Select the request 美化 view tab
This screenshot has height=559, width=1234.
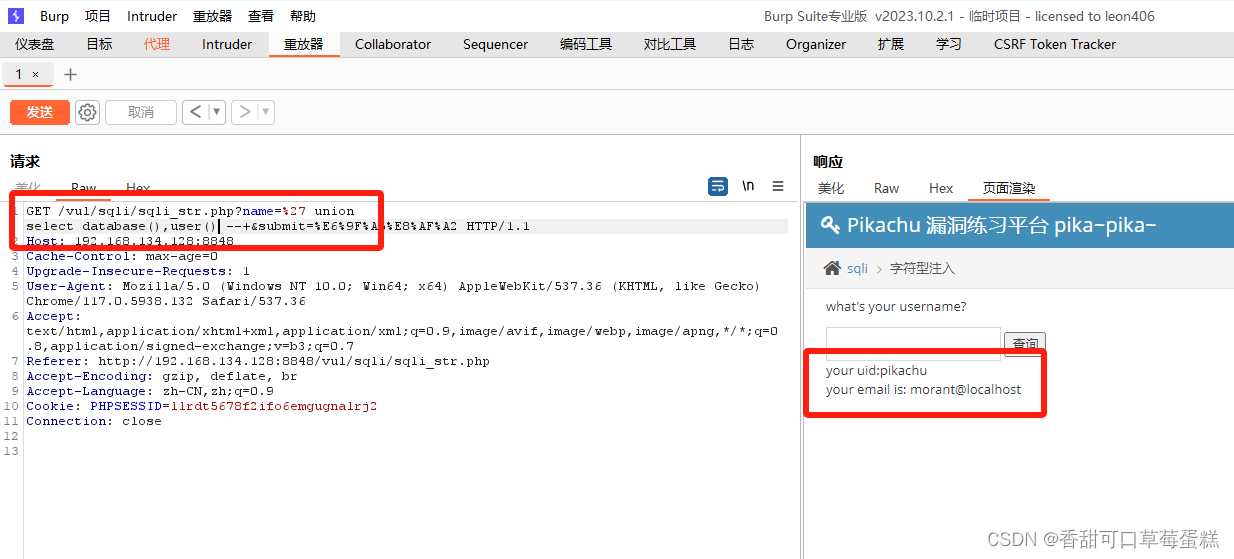click(x=28, y=187)
